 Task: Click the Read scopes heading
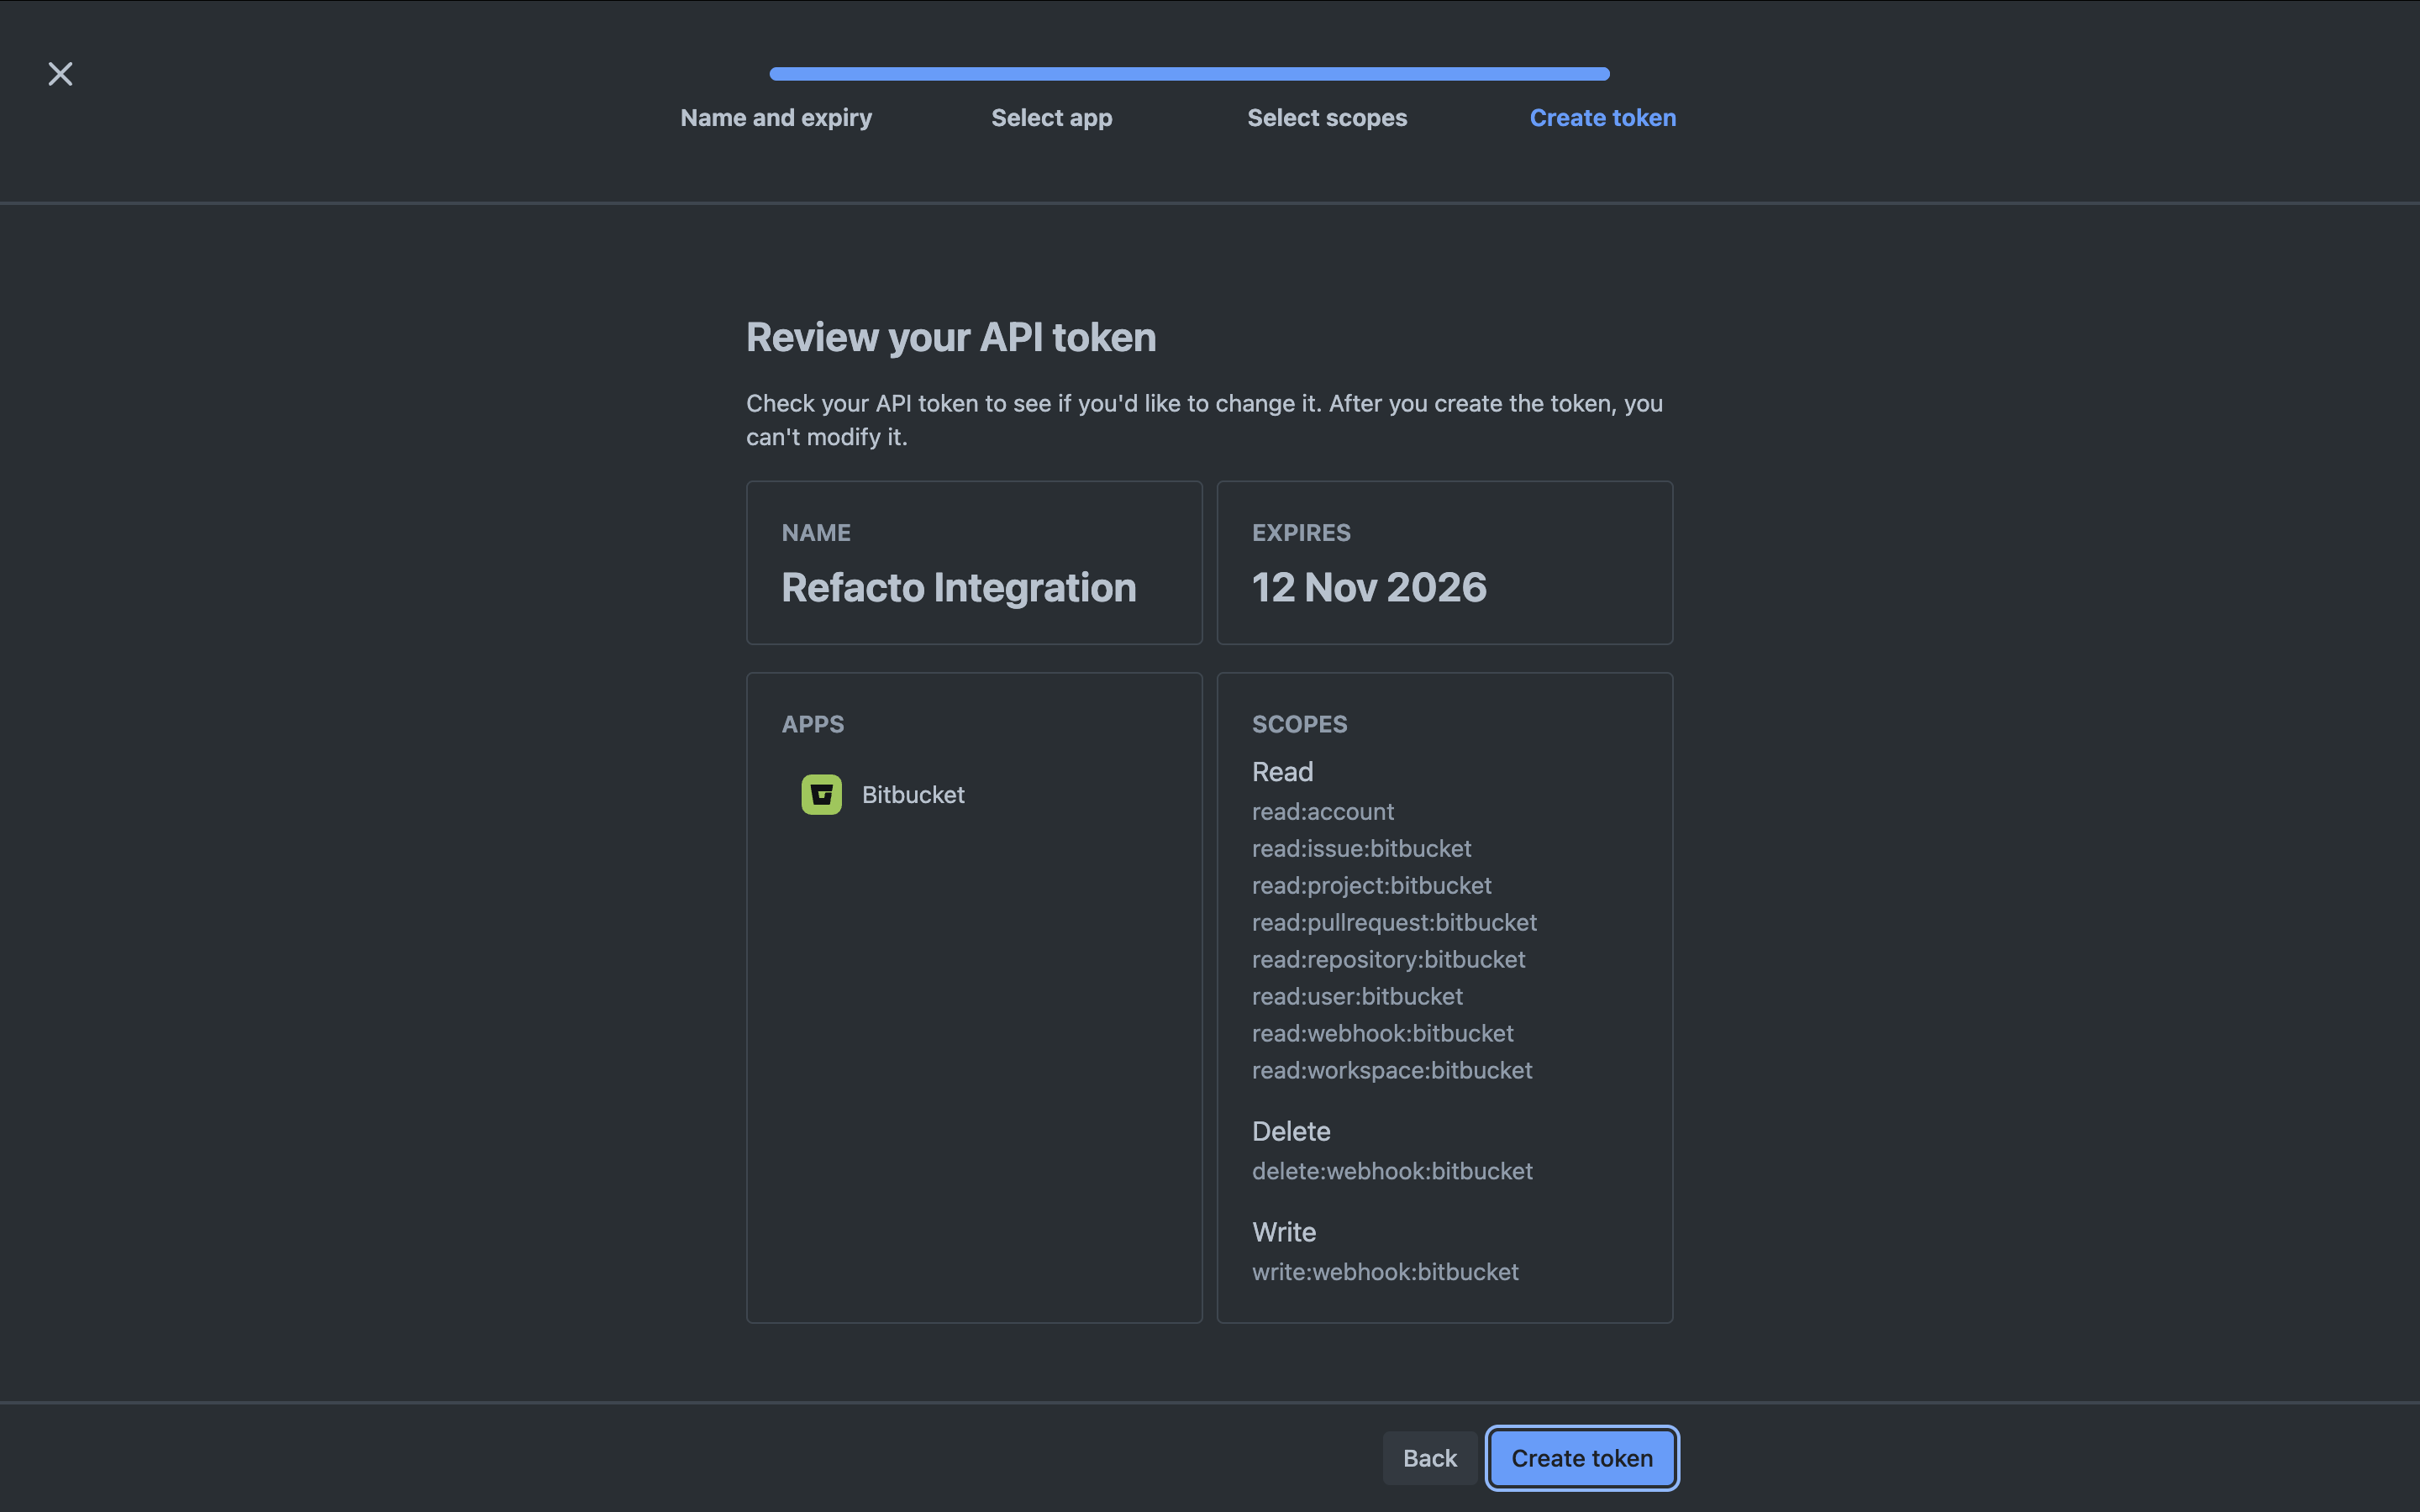point(1281,771)
